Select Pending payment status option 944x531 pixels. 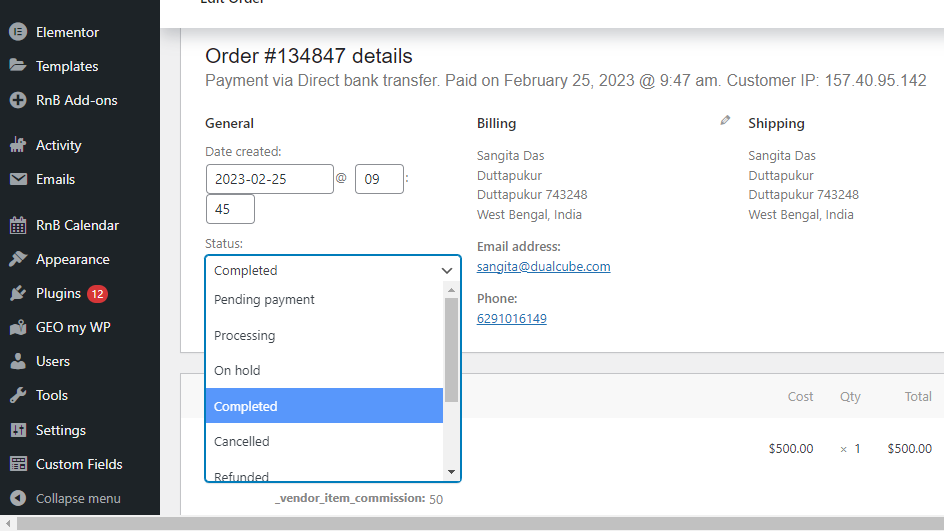[264, 300]
